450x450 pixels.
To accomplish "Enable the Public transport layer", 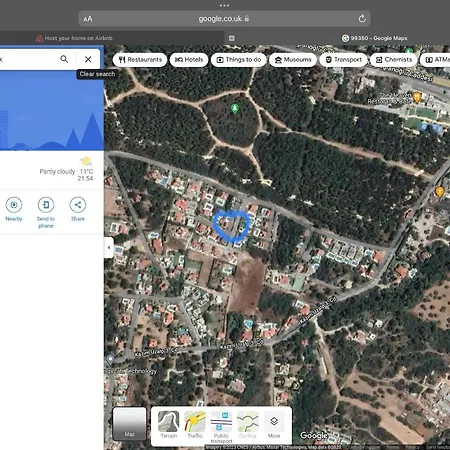I will [221, 427].
